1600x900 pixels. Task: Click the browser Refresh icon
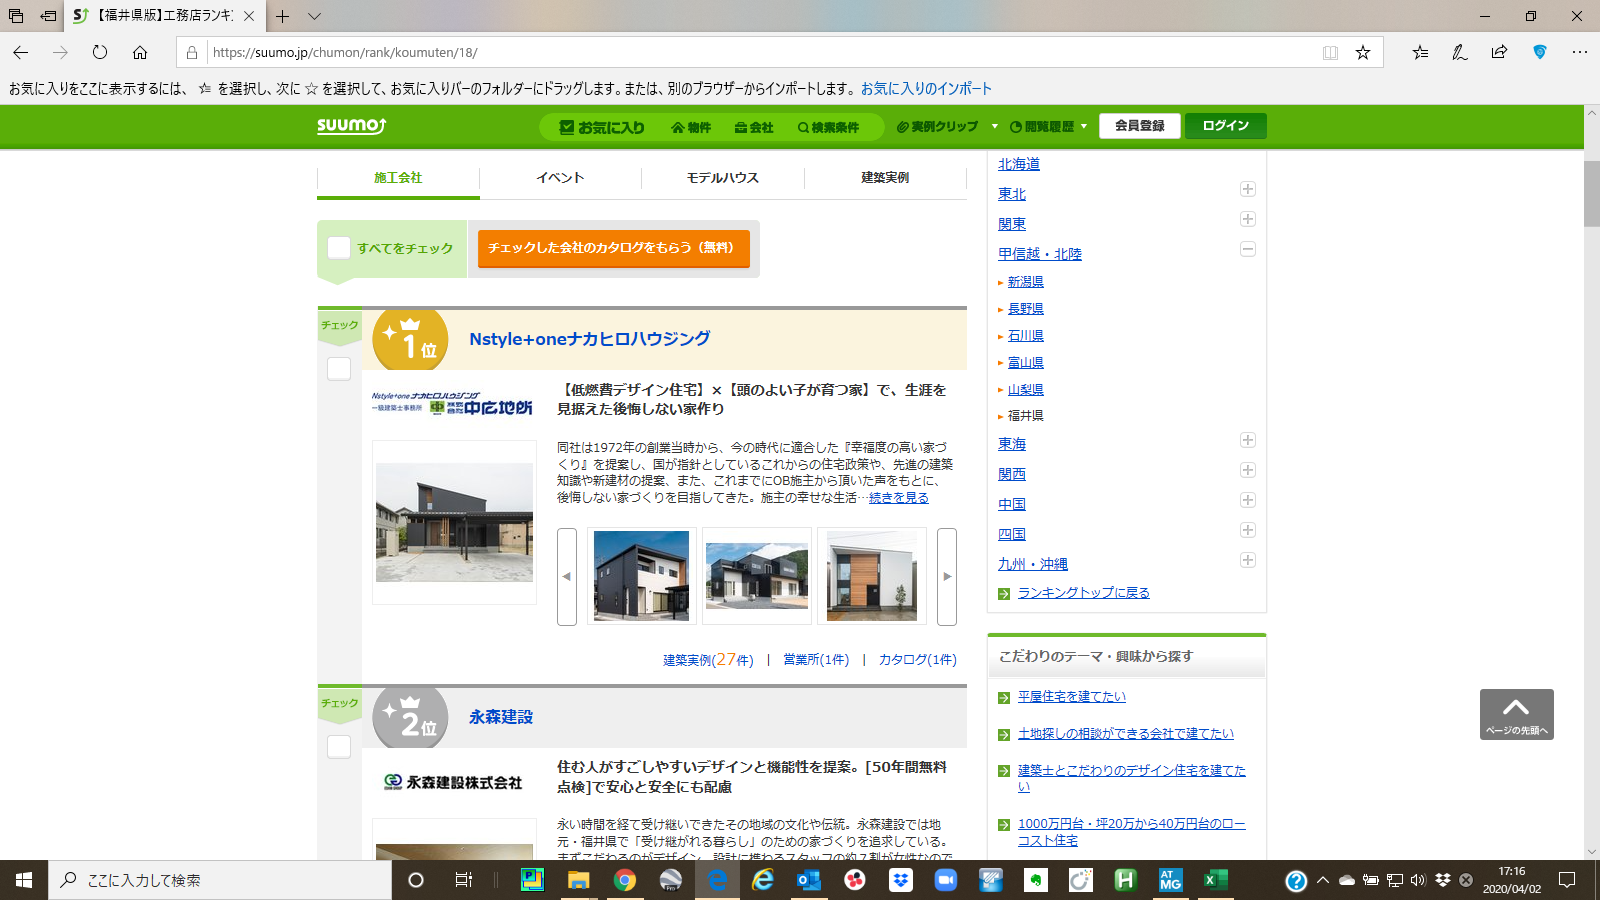click(100, 52)
